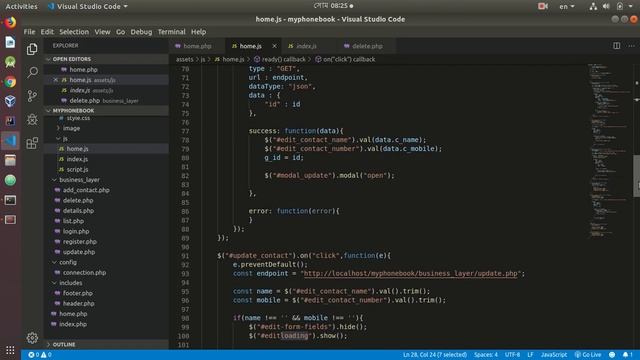This screenshot has width=640, height=360.
Task: Click the cursor position indicator in status bar
Action: tap(435, 355)
